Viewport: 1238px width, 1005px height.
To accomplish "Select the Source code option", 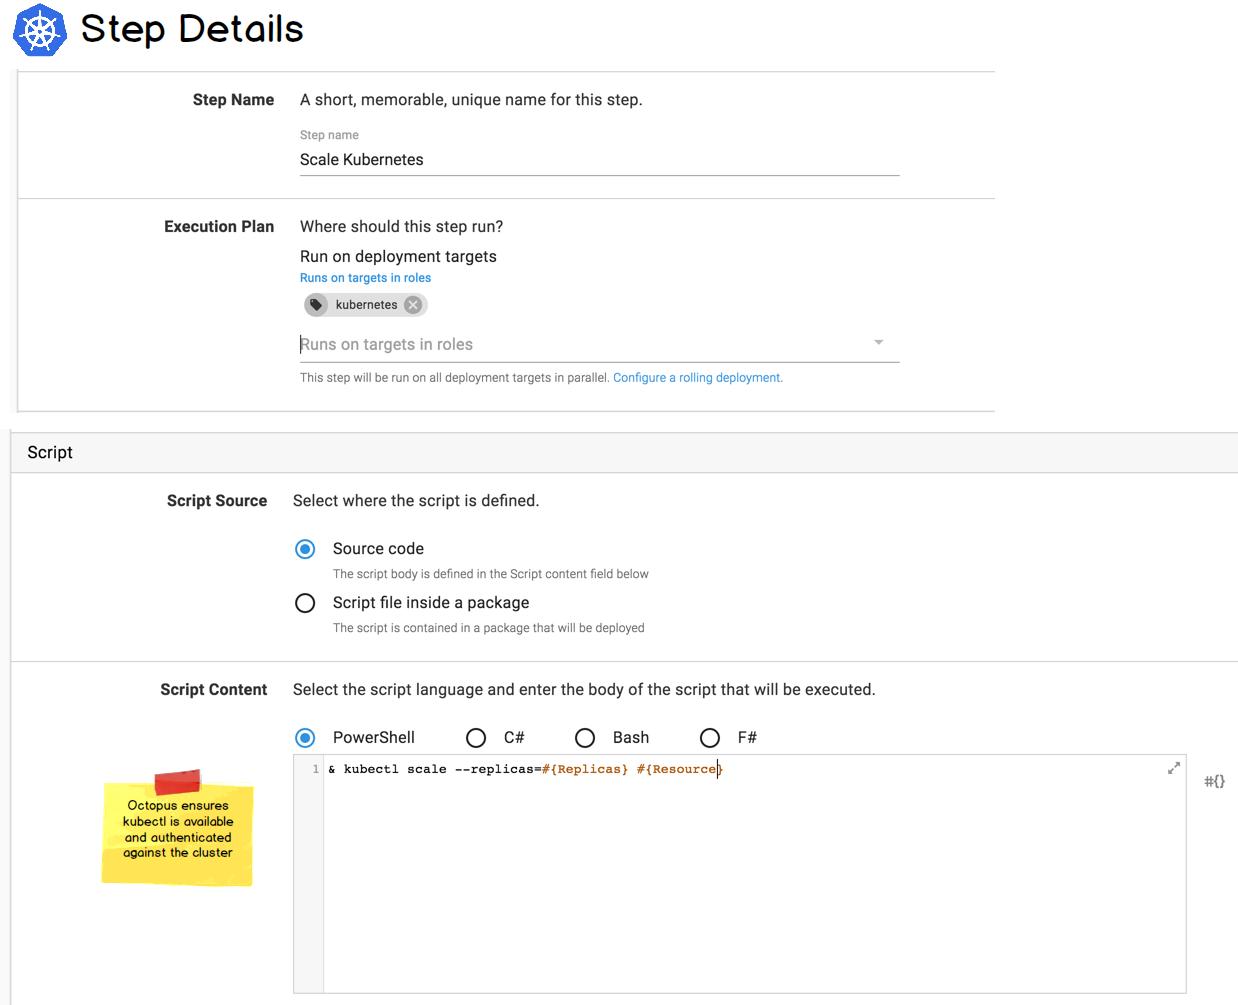I will click(x=305, y=548).
